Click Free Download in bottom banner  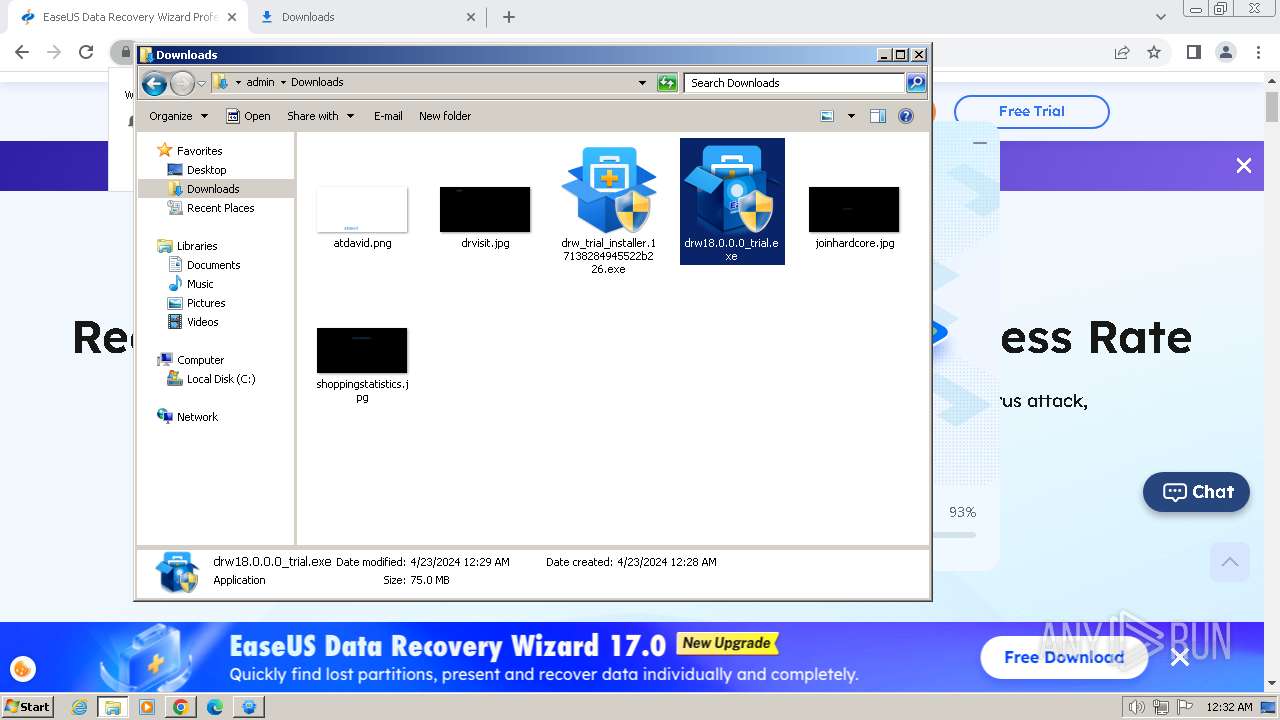(x=1064, y=657)
